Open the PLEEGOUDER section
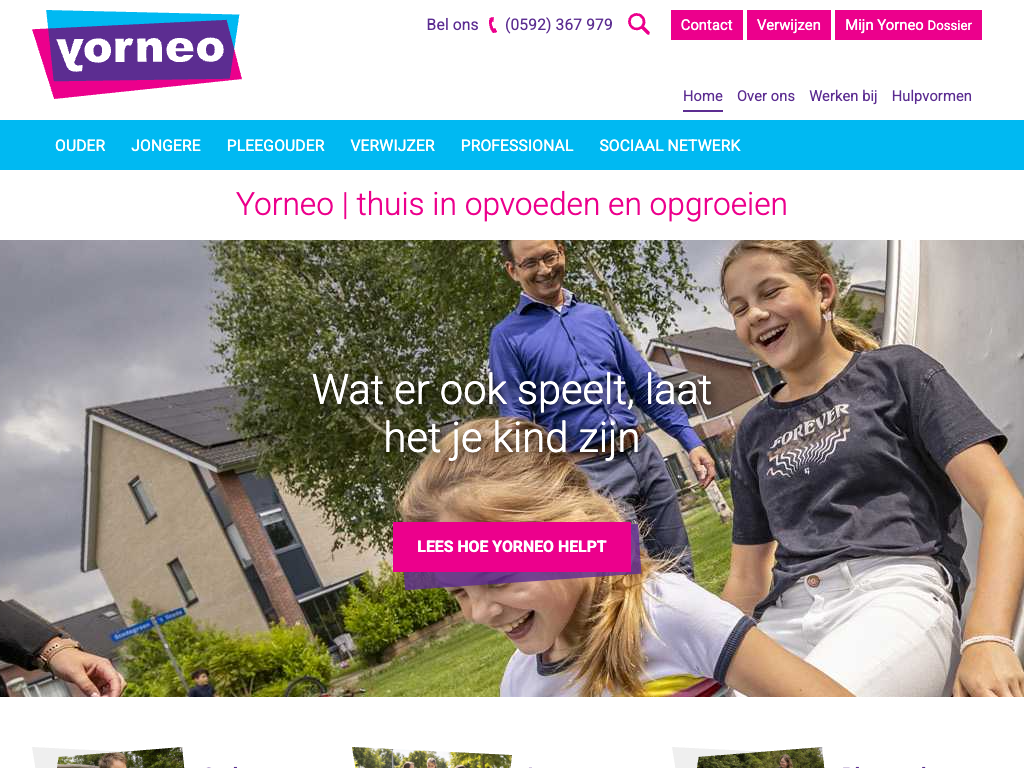This screenshot has width=1024, height=768. 276,146
